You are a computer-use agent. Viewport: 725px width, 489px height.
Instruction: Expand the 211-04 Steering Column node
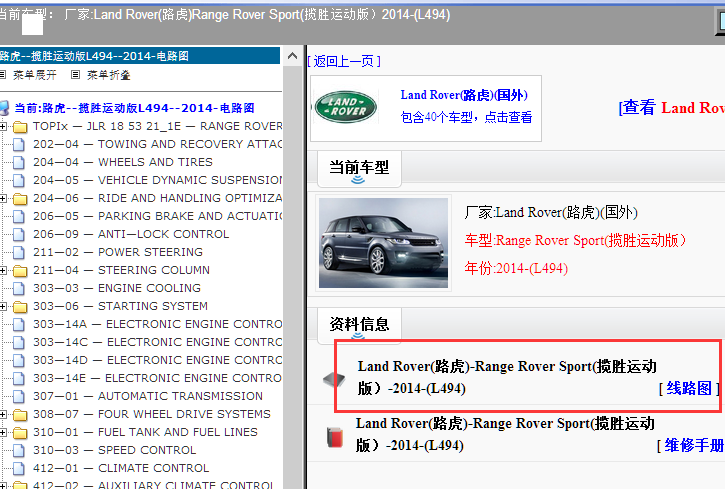3,270
